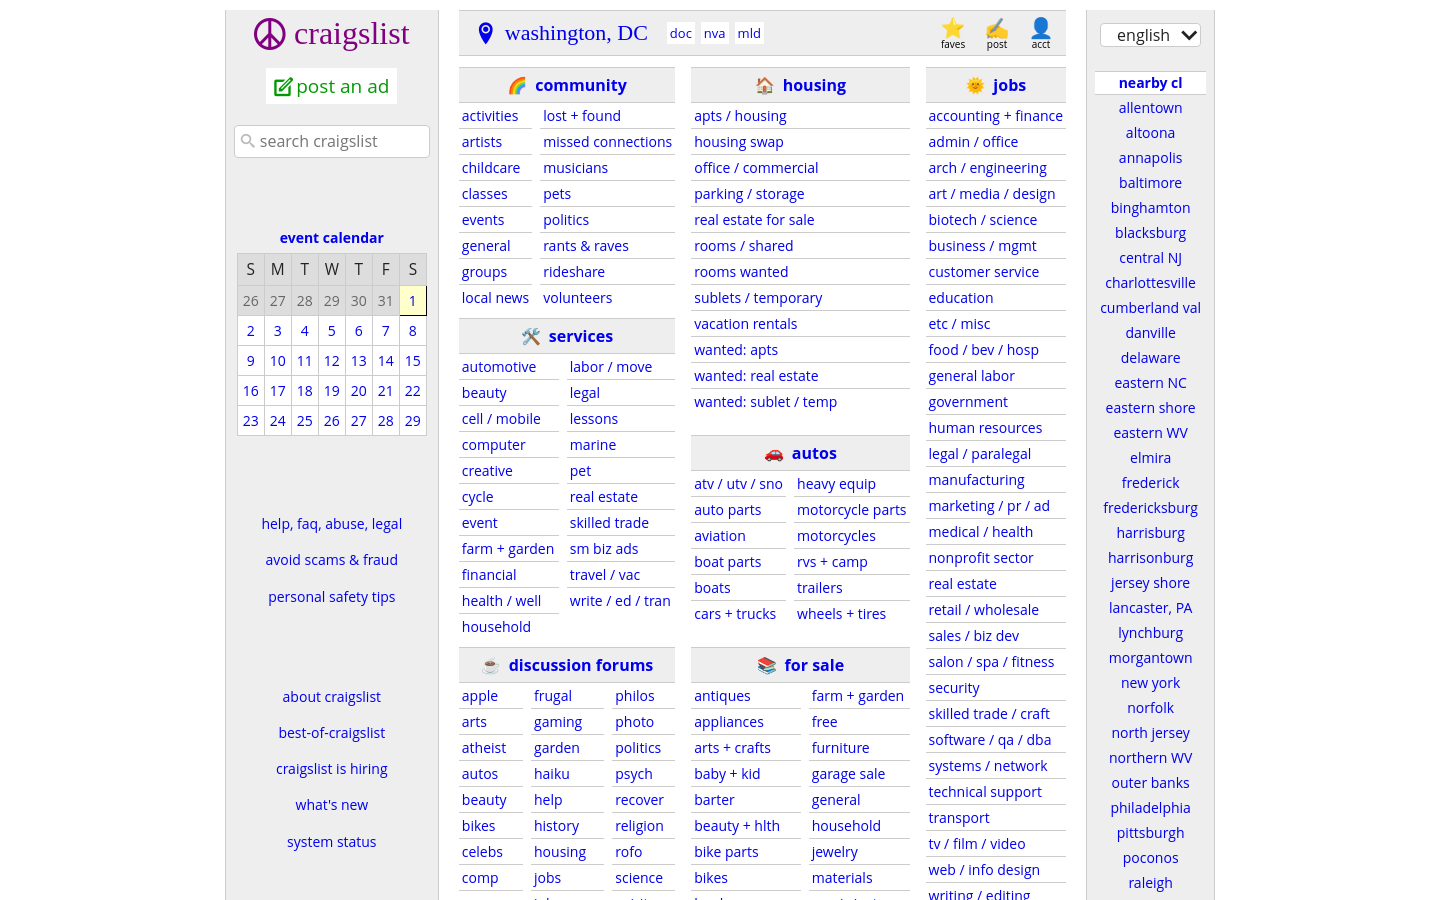The width and height of the screenshot is (1440, 900).
Task: Click the coffee cup discussion forums icon
Action: (491, 666)
